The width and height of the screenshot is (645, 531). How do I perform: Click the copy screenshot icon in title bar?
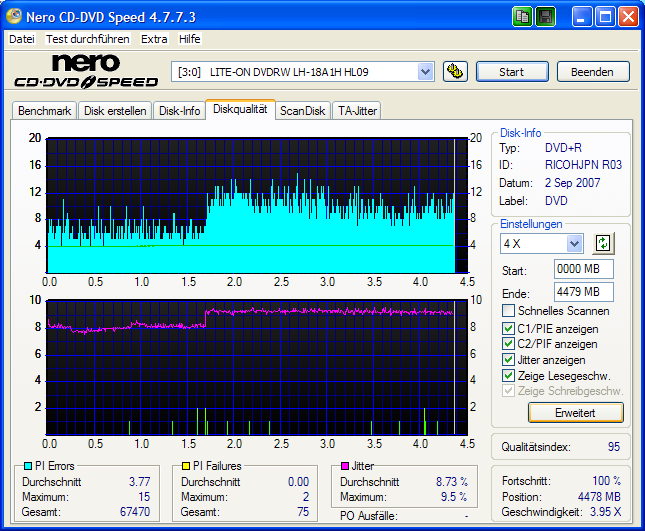(522, 17)
